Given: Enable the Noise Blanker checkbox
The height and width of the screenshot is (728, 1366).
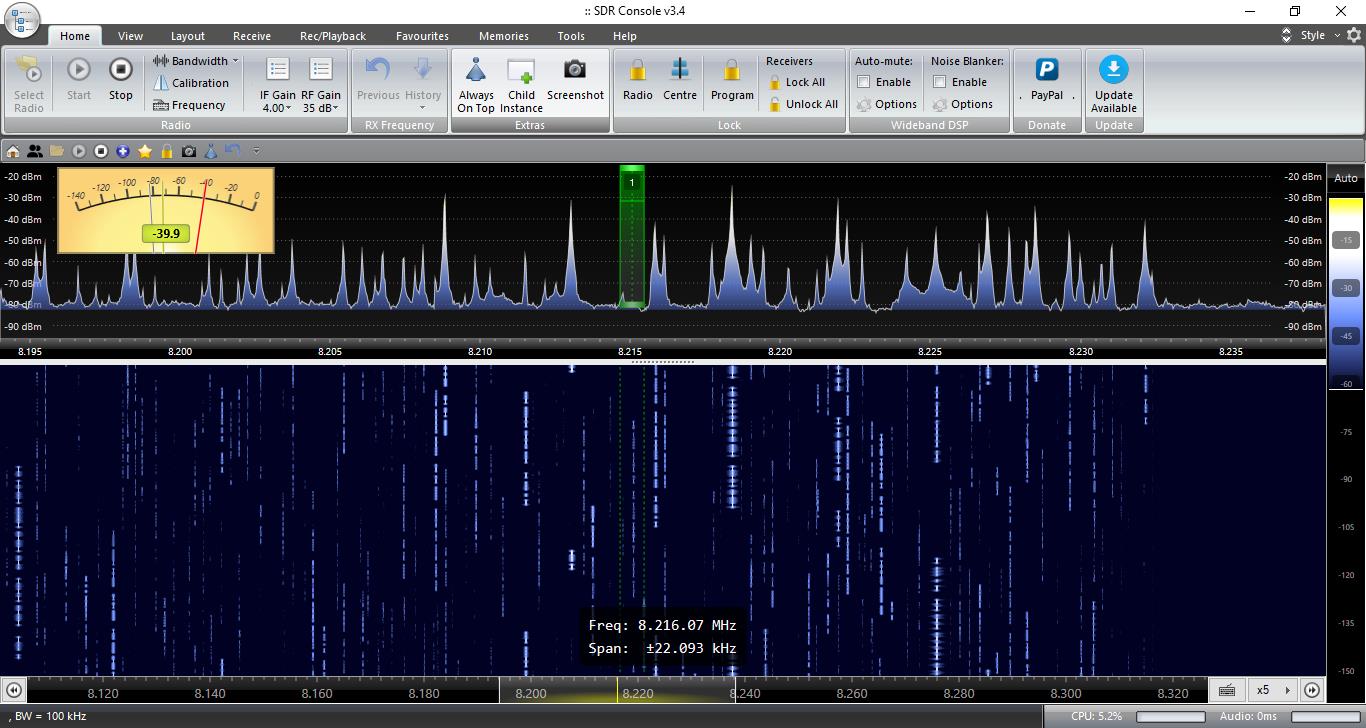Looking at the screenshot, I should [x=939, y=82].
